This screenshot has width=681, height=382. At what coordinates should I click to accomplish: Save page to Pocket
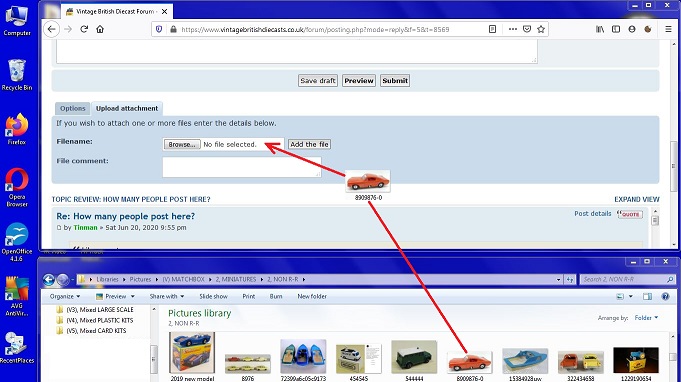pyautogui.click(x=527, y=29)
